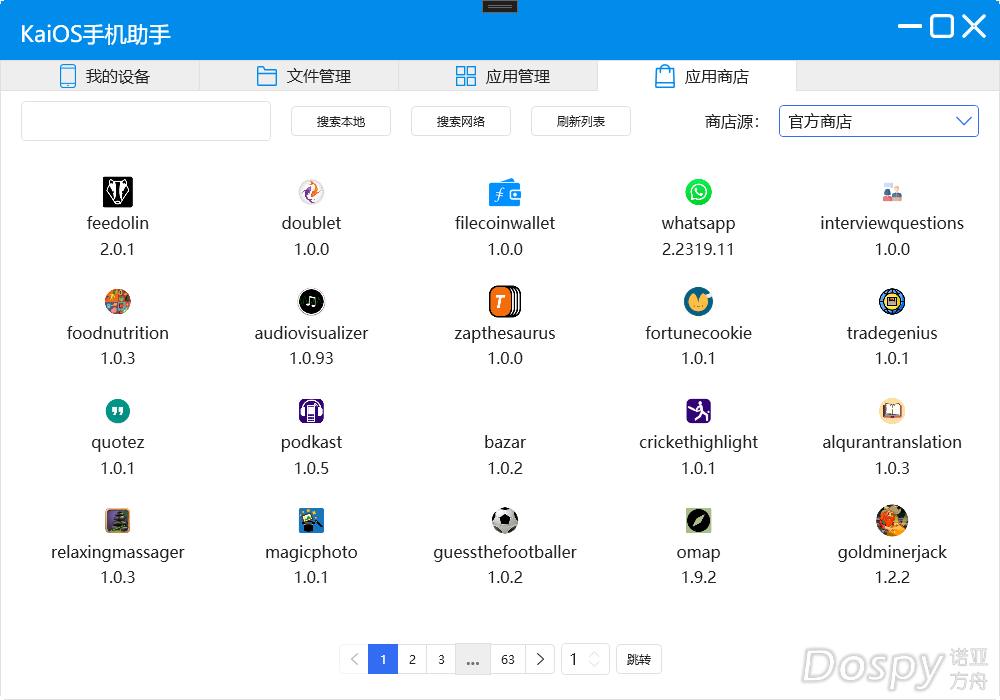Screen dimensions: 1000x700
Task: Expand the pagination ellipsis
Action: pos(473,659)
